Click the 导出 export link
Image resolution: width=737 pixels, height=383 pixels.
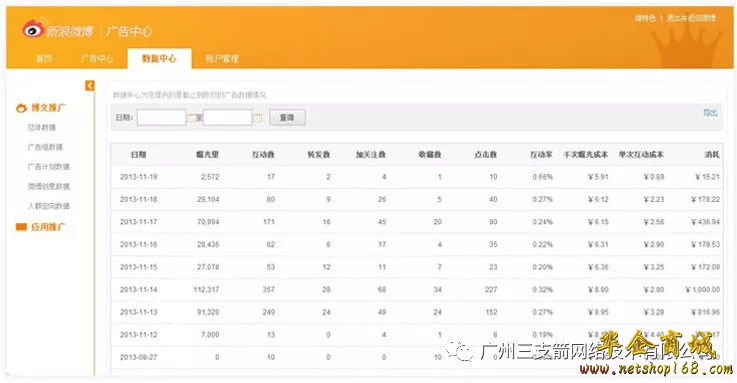tap(710, 113)
